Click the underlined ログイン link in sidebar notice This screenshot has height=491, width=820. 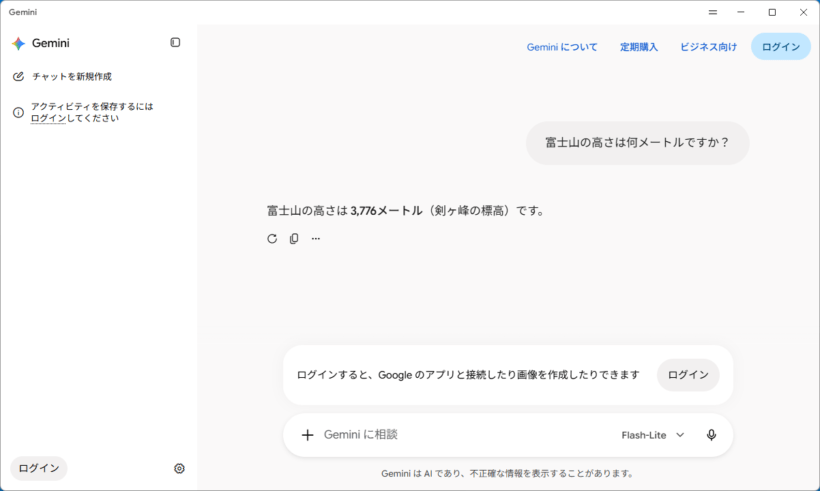48,118
